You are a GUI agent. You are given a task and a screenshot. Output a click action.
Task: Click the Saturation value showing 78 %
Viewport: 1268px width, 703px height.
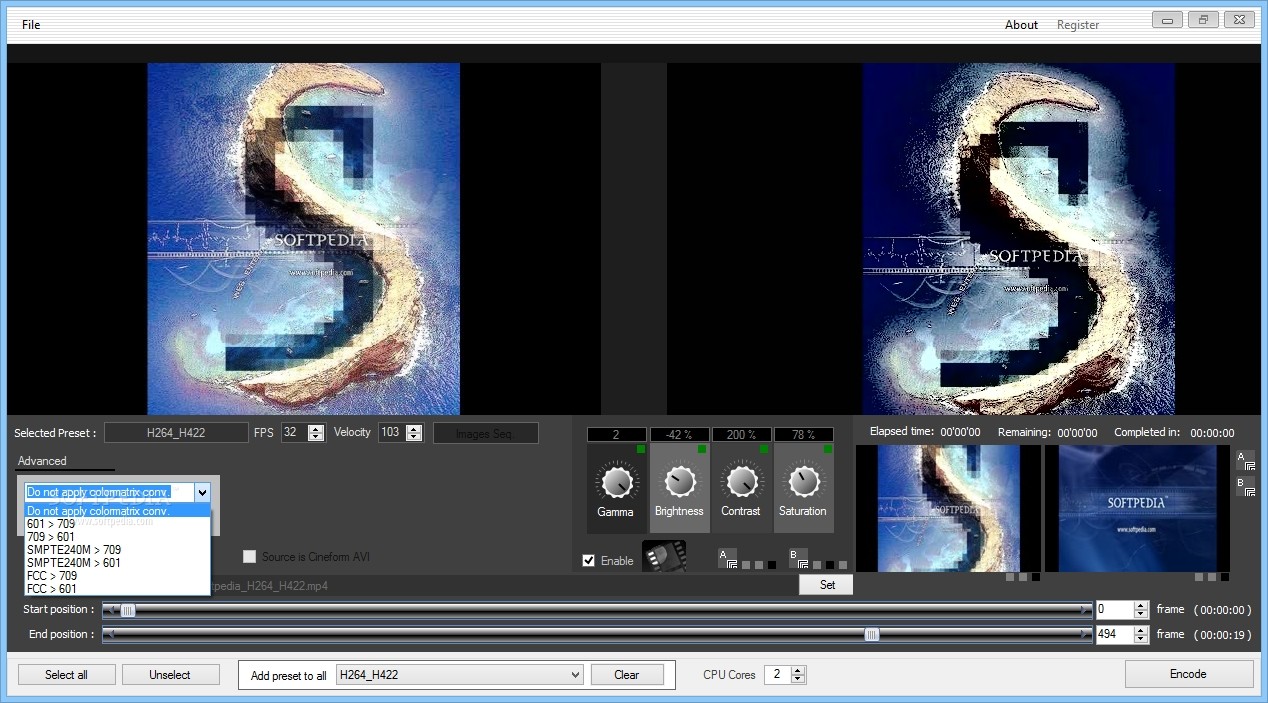point(803,435)
